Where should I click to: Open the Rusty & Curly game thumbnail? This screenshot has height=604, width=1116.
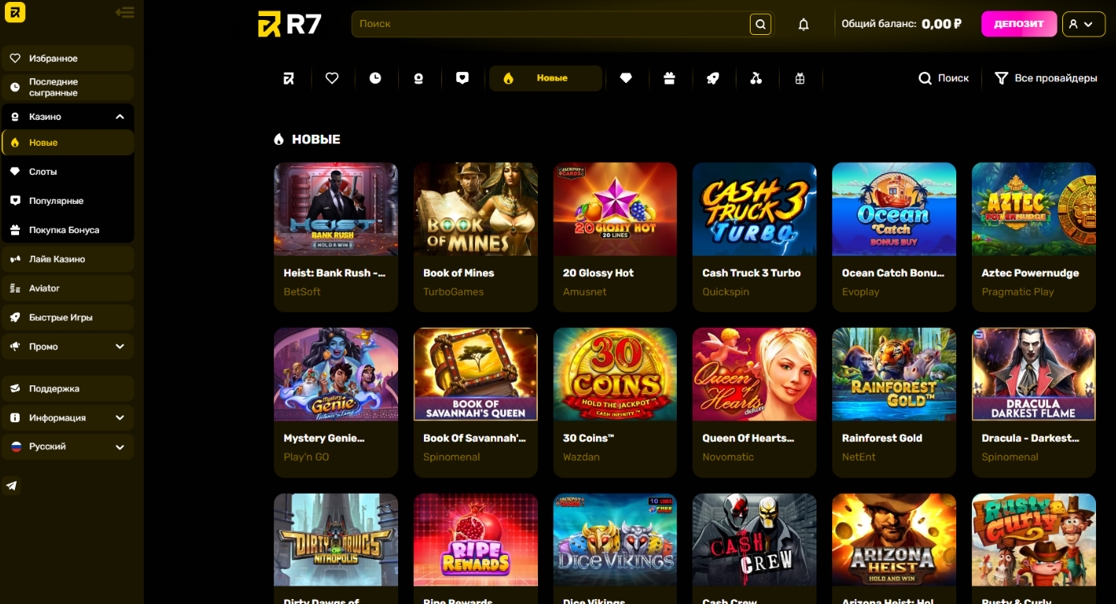[1033, 540]
